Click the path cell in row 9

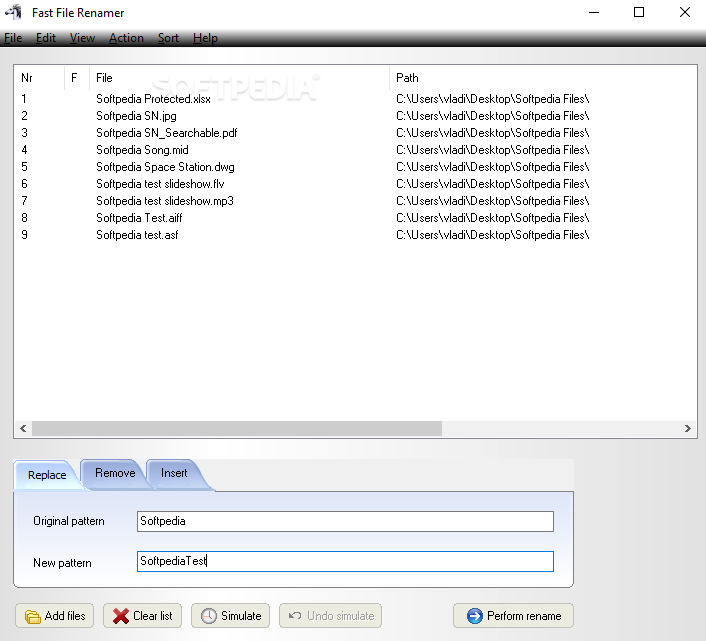[493, 235]
